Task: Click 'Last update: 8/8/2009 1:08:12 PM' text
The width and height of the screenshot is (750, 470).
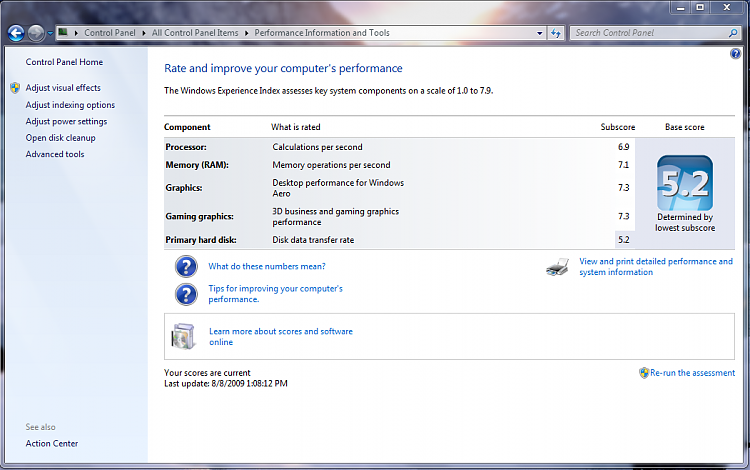Action: tap(226, 383)
